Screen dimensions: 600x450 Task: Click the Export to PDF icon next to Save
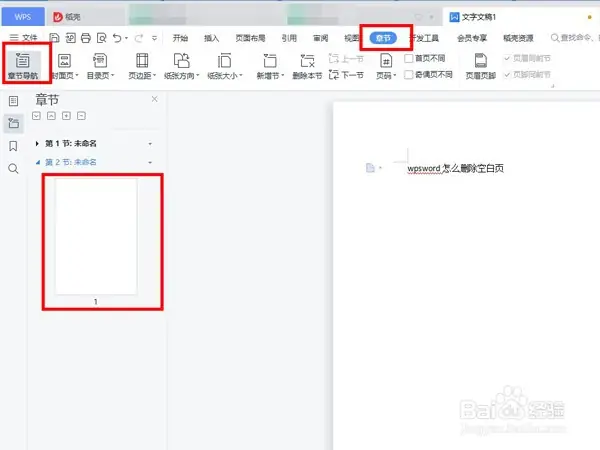[x=70, y=38]
